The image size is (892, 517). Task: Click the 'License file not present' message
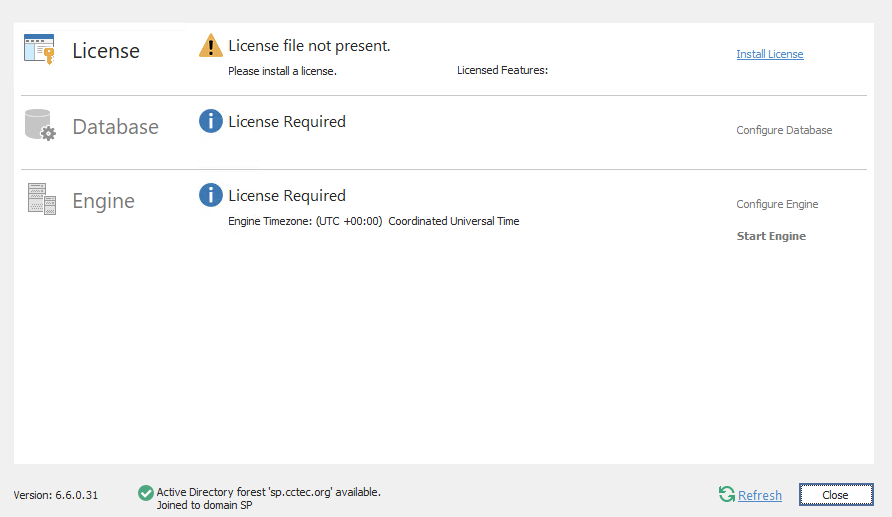309,46
